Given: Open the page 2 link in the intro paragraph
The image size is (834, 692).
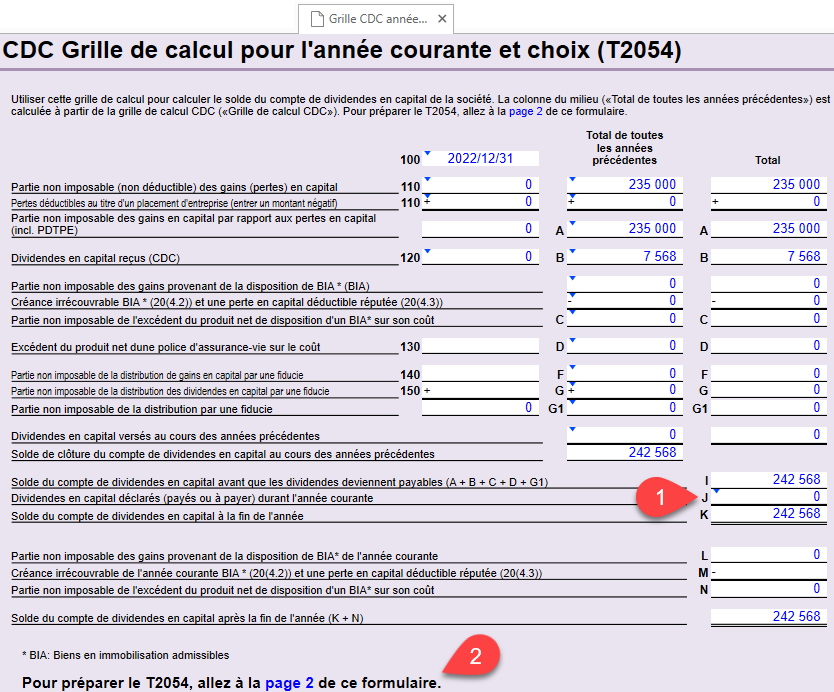Looking at the screenshot, I should pos(526,112).
